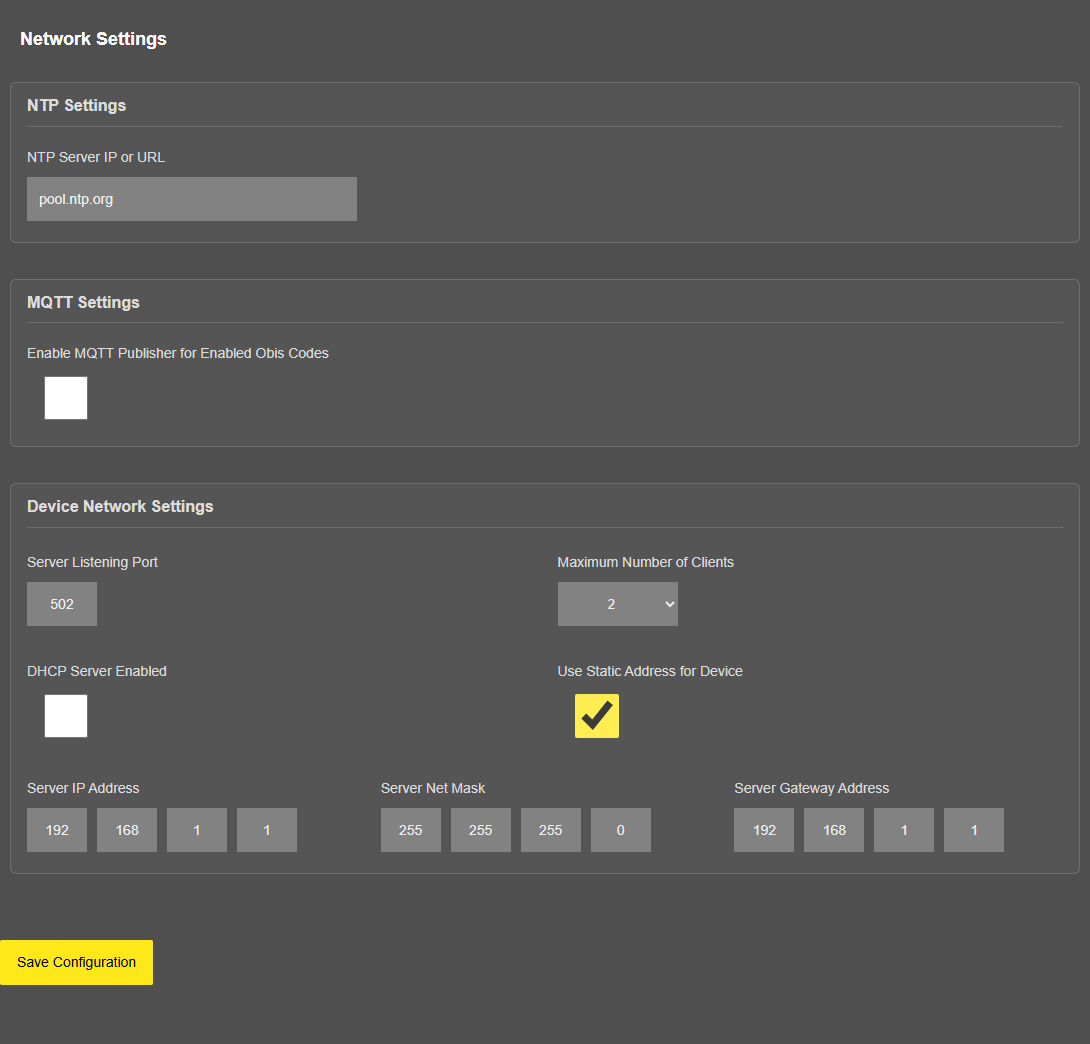1090x1044 pixels.
Task: Open Maximum Number of Clients dropdown
Action: coord(617,604)
